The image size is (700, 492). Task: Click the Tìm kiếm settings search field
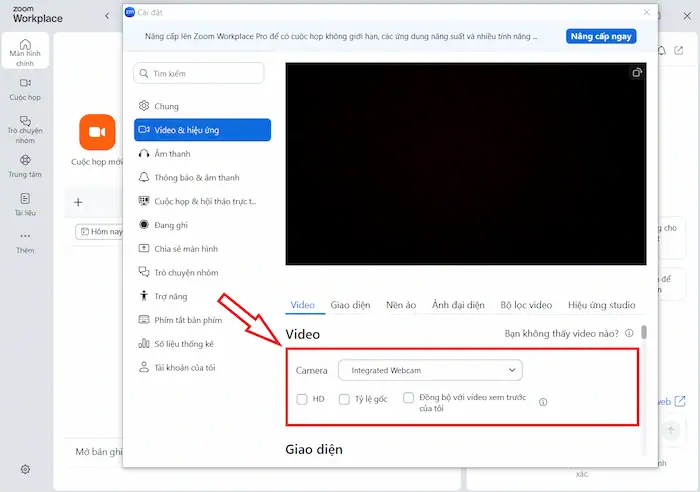tap(199, 73)
